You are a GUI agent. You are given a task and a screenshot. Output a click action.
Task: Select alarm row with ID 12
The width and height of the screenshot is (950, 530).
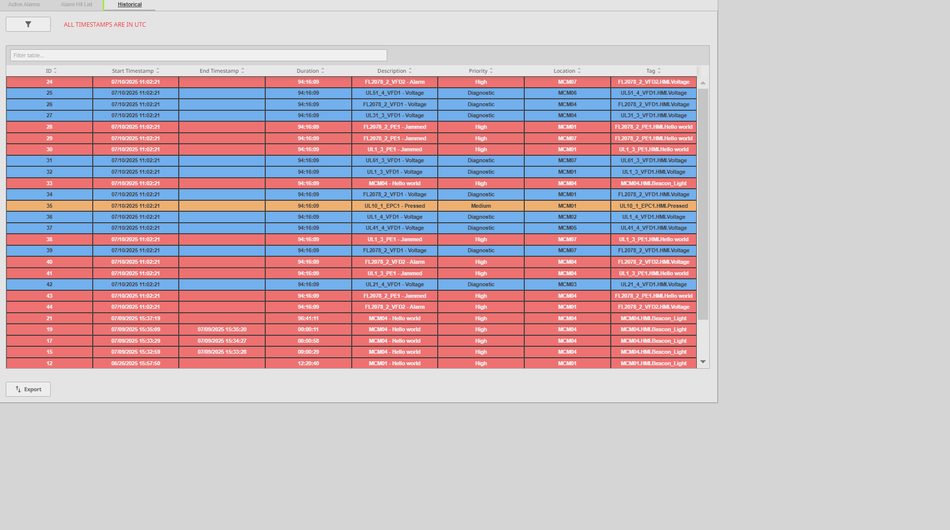(x=350, y=363)
